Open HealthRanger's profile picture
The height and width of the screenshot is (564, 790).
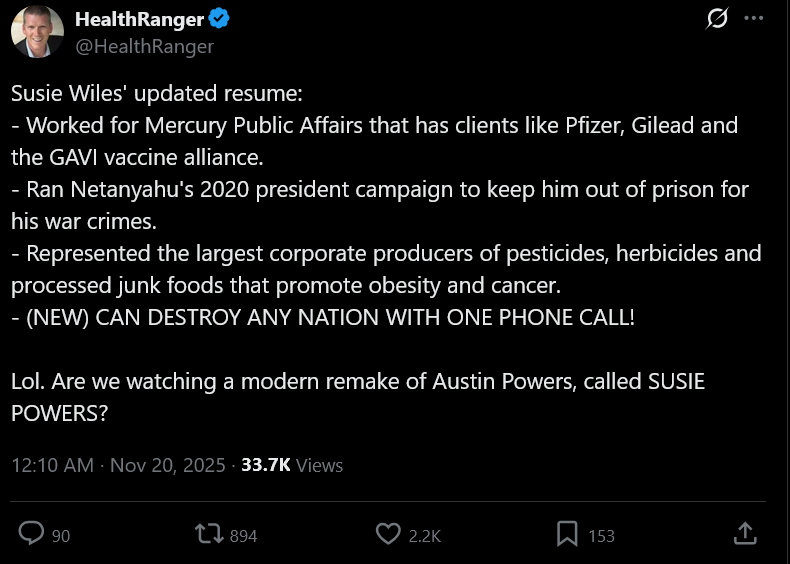click(38, 32)
